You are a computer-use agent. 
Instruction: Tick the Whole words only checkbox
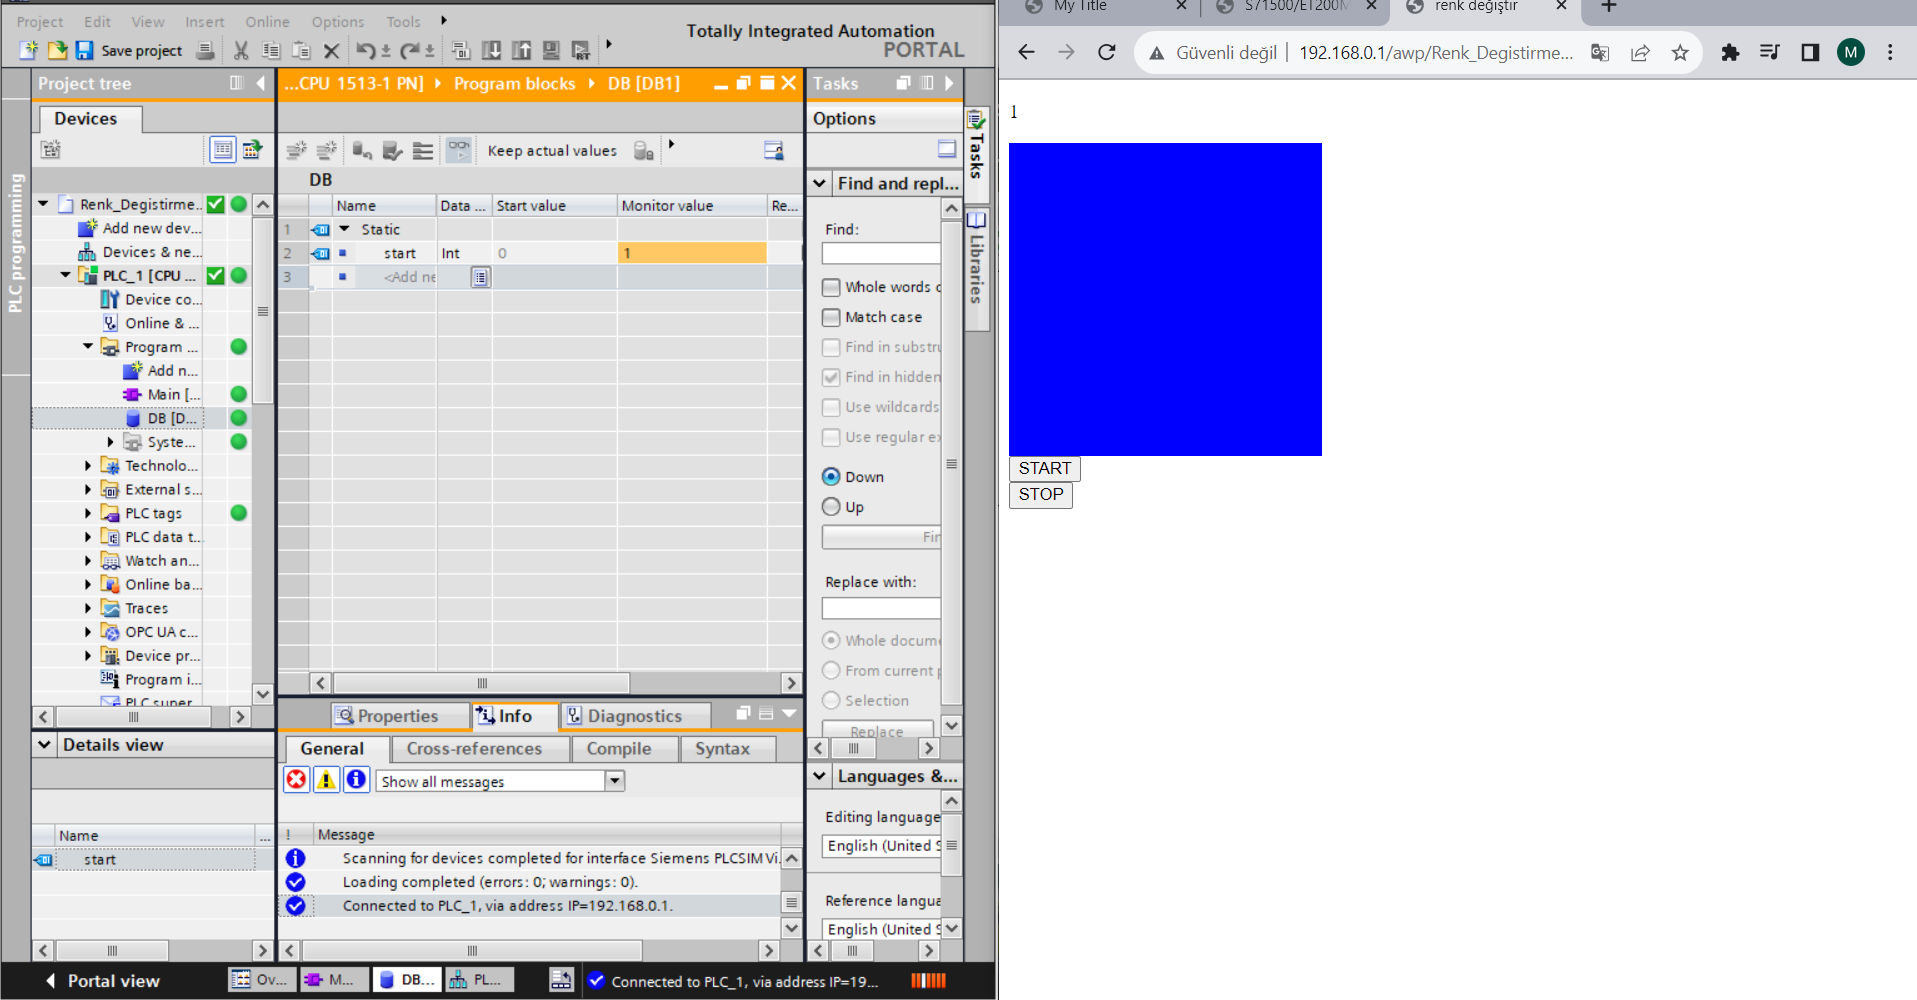point(831,287)
